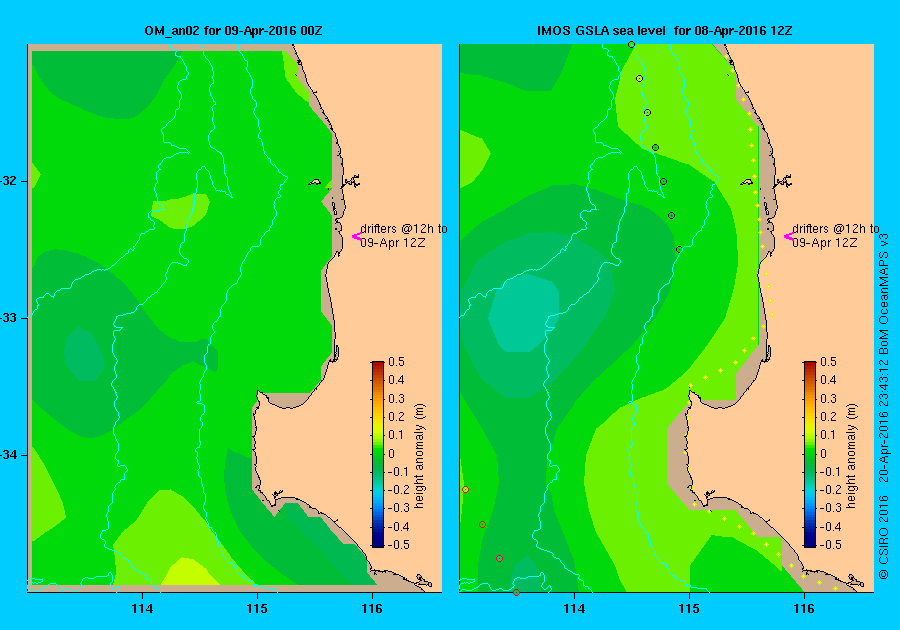Click the black circle marker on the IMOS map's top border
The width and height of the screenshot is (900, 630).
pos(631,44)
